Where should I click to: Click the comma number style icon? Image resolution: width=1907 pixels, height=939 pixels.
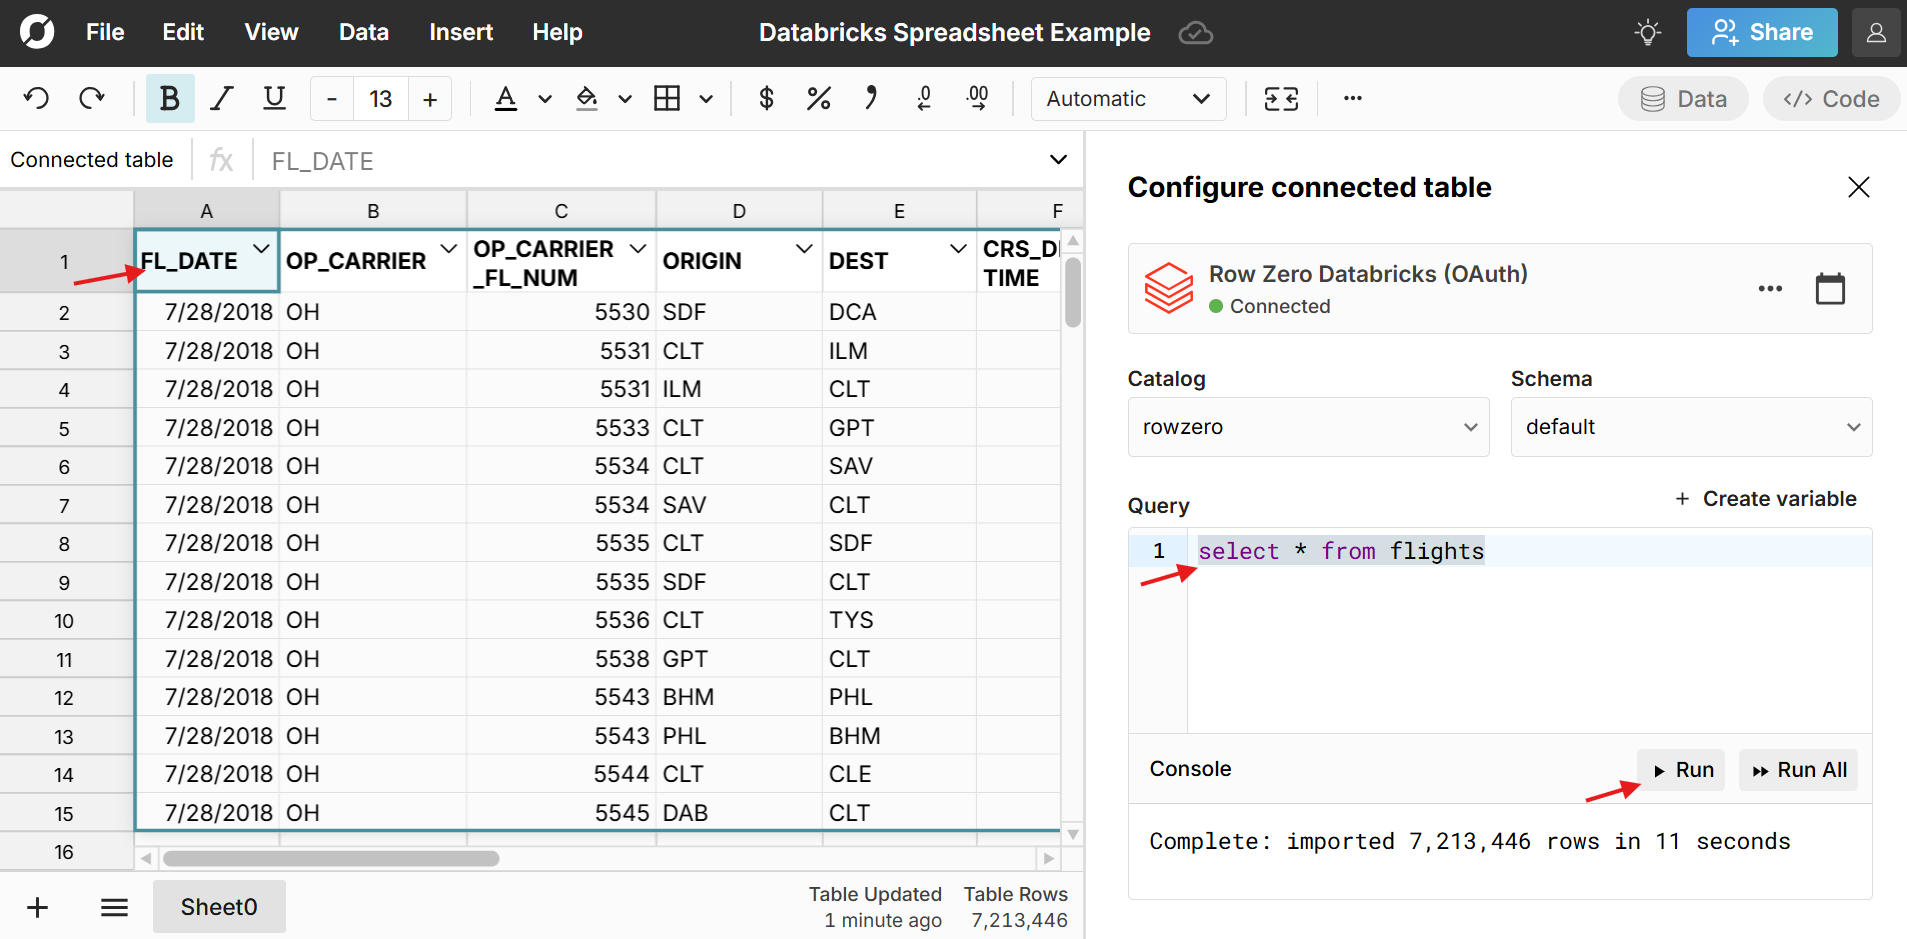click(x=871, y=98)
